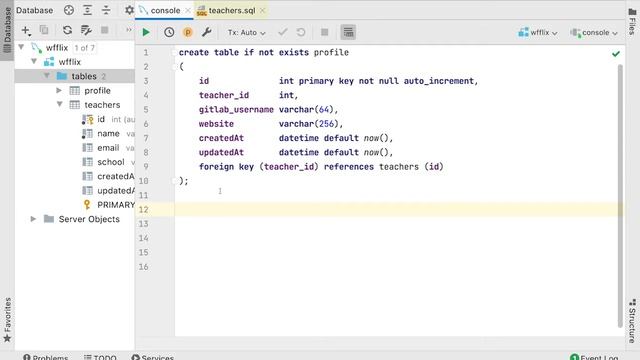The height and width of the screenshot is (360, 640).
Task: Open the Event Log
Action: pyautogui.click(x=593, y=357)
